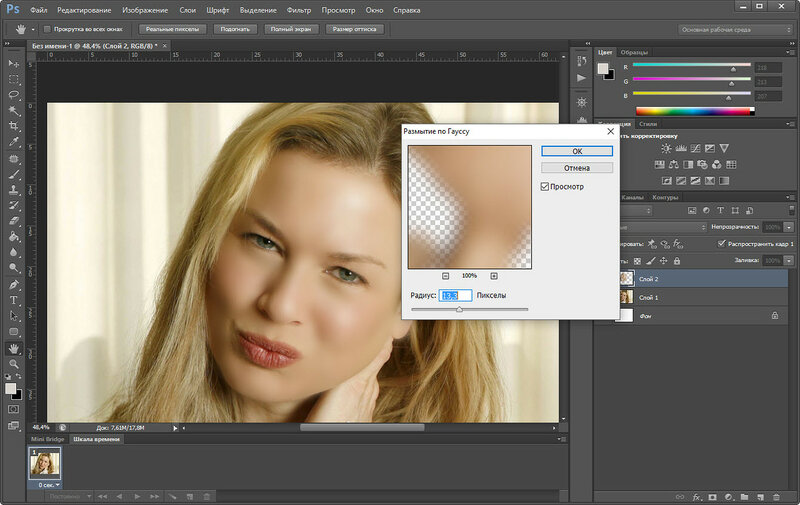Select the Crop tool
The height and width of the screenshot is (505, 800).
tap(14, 126)
